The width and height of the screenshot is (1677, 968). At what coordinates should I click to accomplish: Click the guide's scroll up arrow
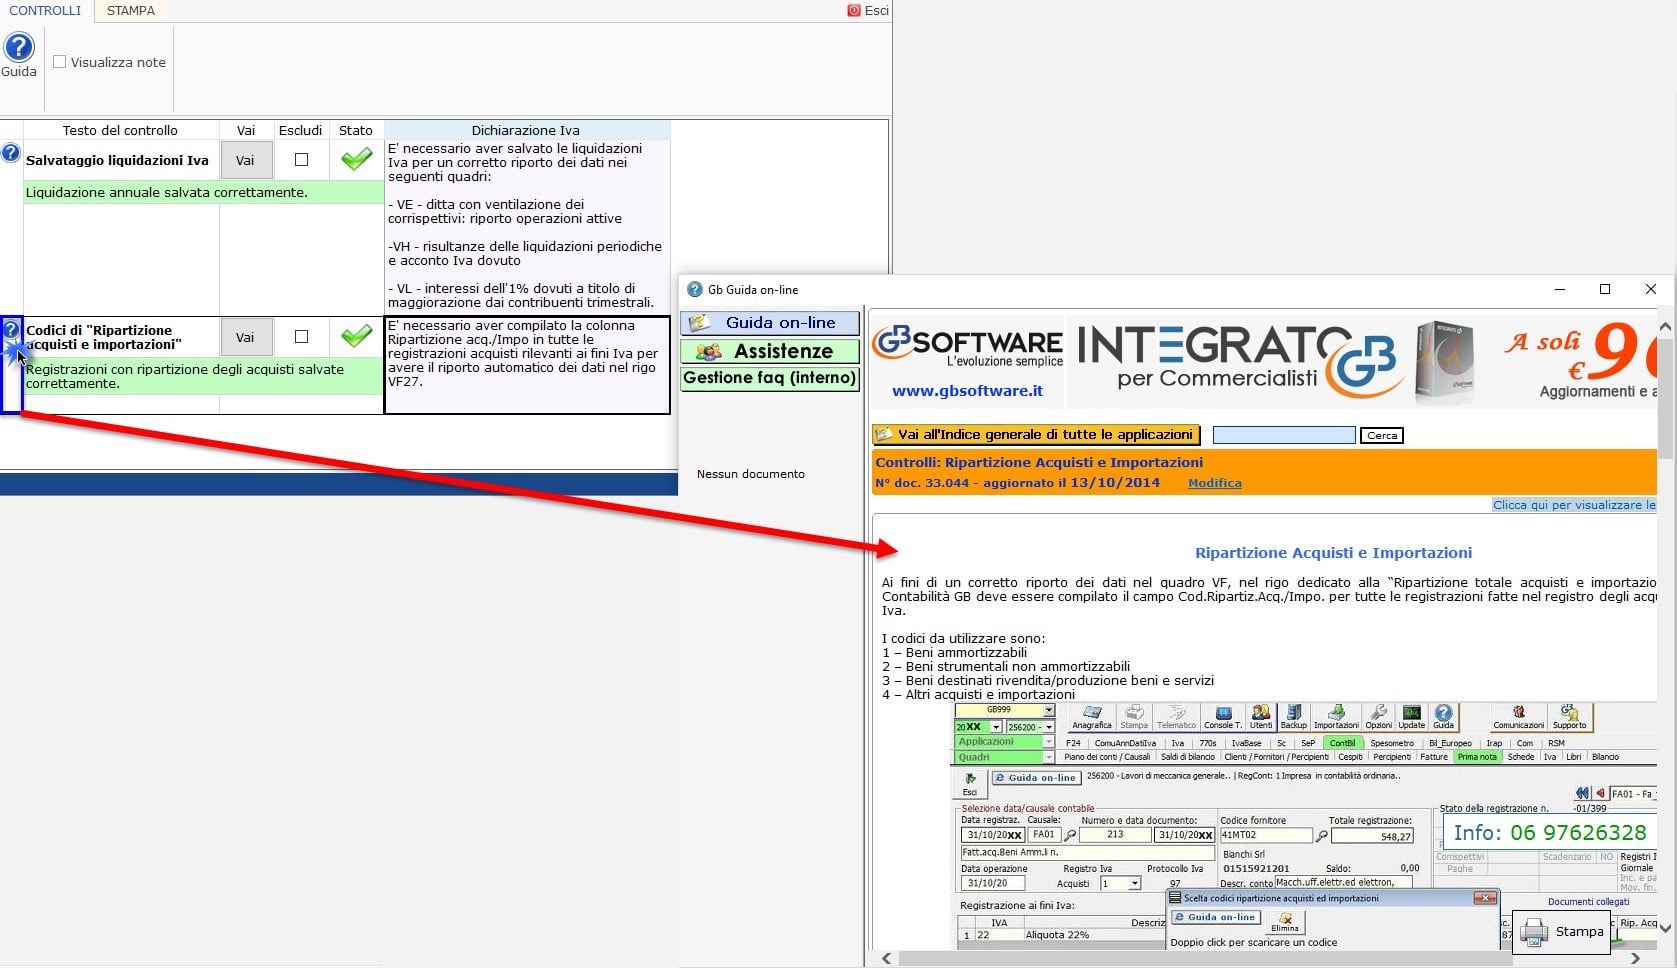click(x=1665, y=327)
